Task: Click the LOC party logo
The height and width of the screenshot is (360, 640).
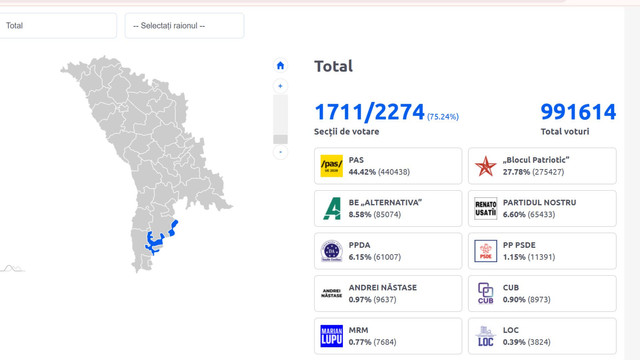Action: [x=485, y=336]
